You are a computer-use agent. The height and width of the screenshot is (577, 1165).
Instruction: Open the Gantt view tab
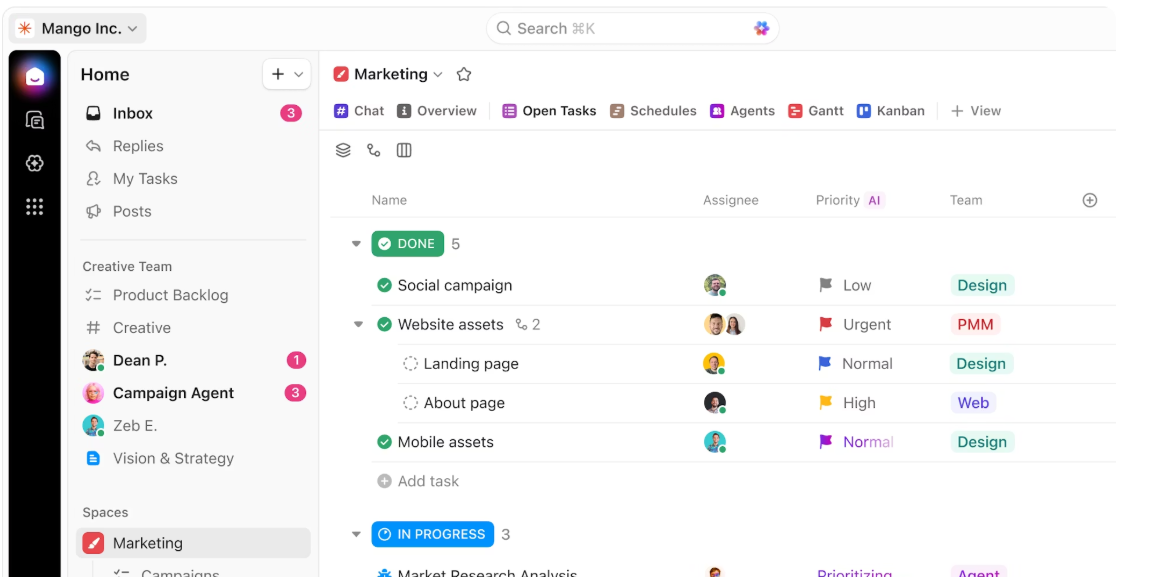pyautogui.click(x=815, y=110)
